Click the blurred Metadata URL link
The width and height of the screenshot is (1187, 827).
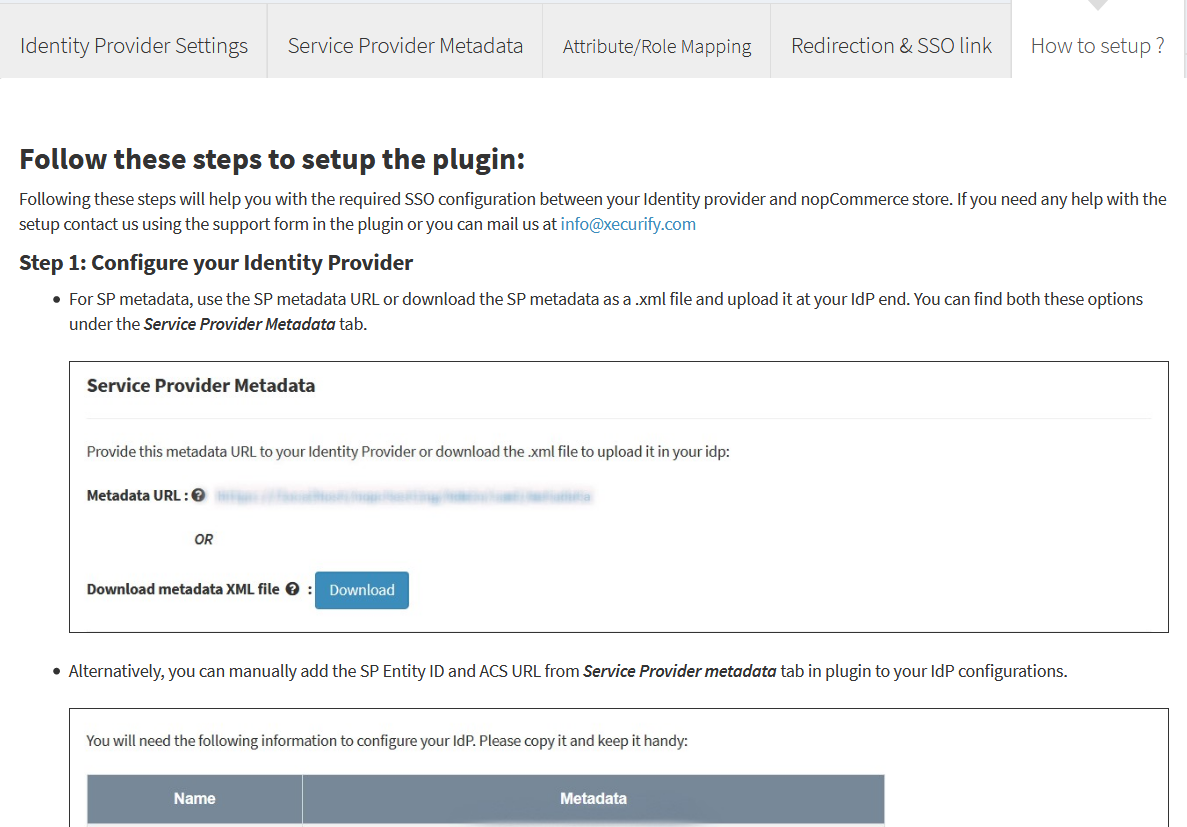click(403, 496)
